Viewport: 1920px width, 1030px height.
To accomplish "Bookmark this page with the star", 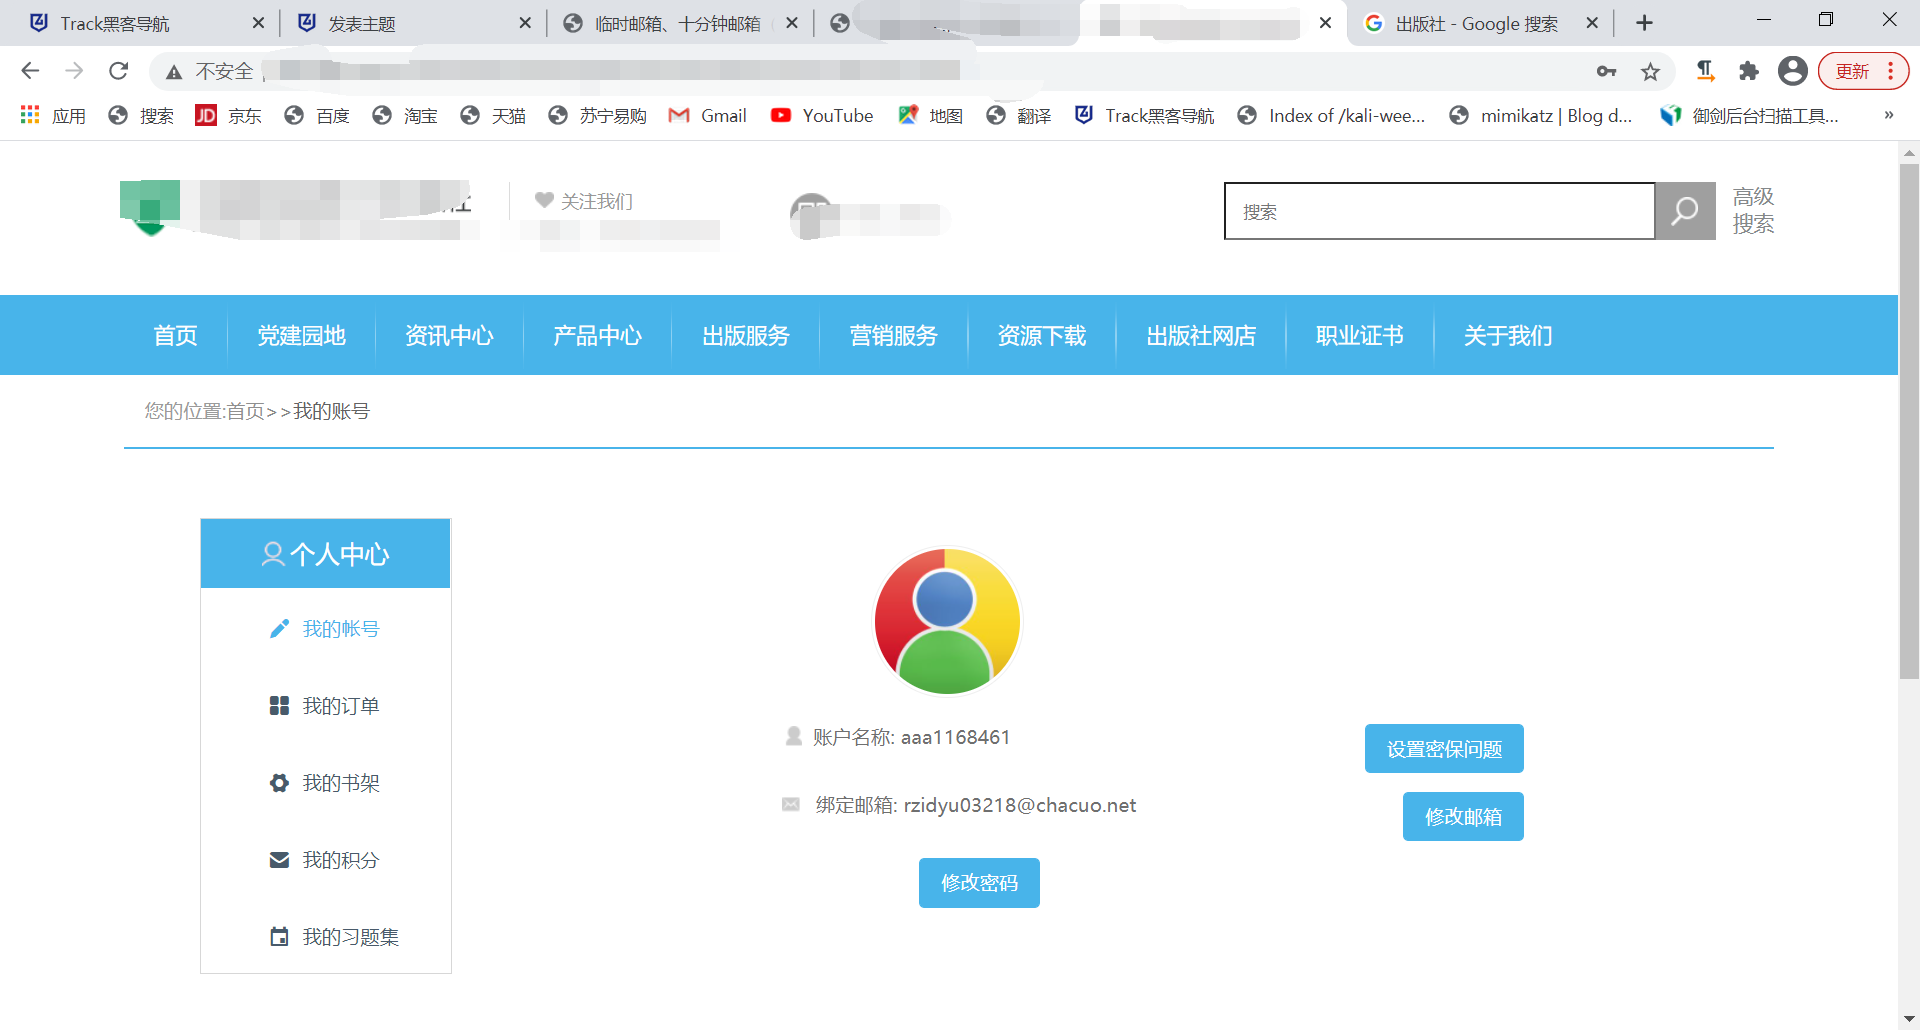I will click(x=1650, y=71).
